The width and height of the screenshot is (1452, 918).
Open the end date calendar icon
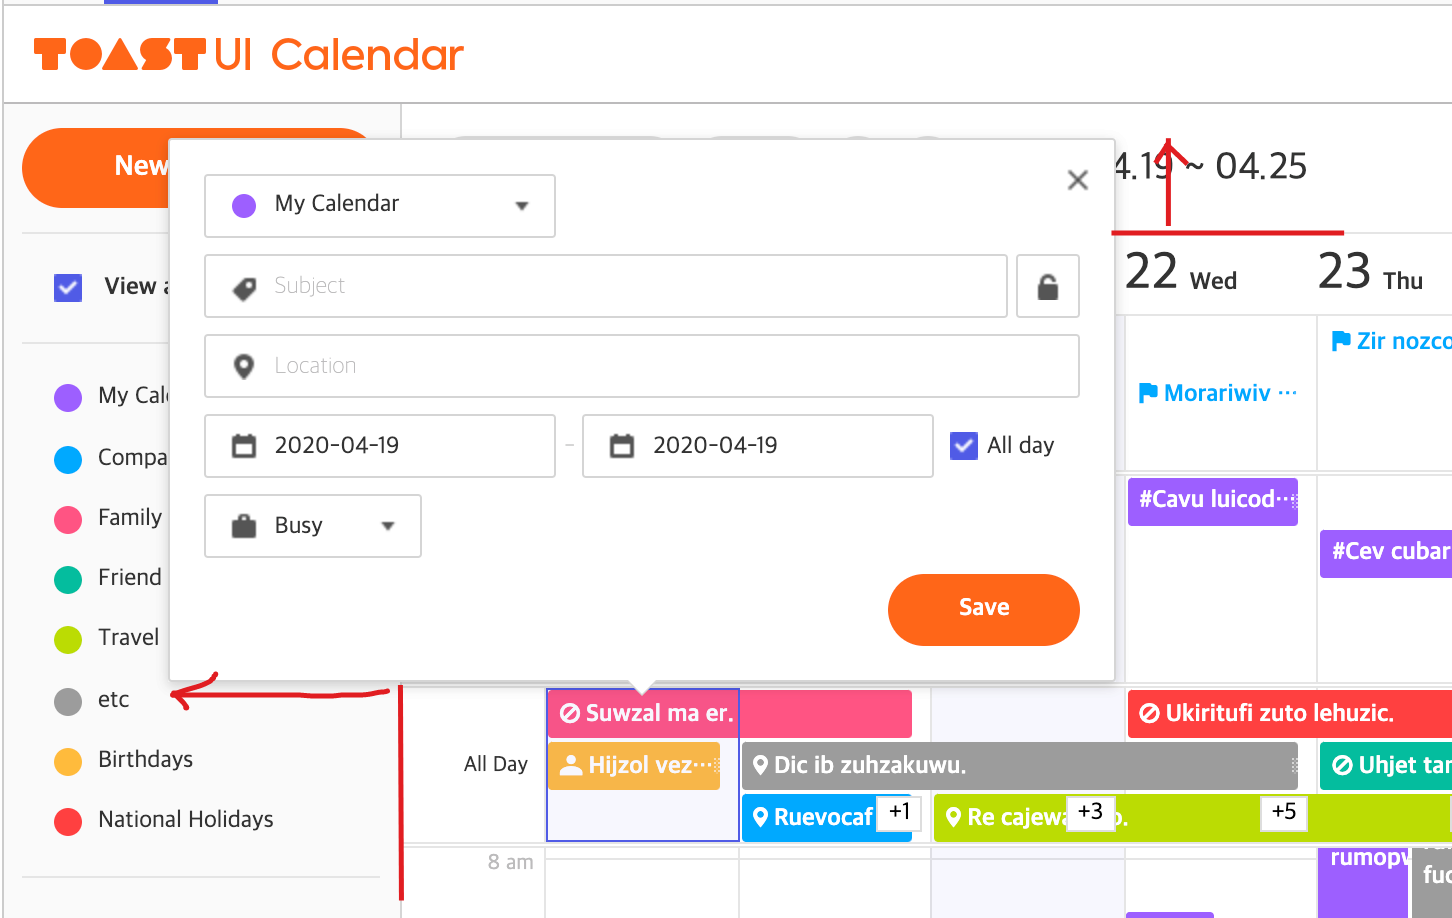point(622,445)
